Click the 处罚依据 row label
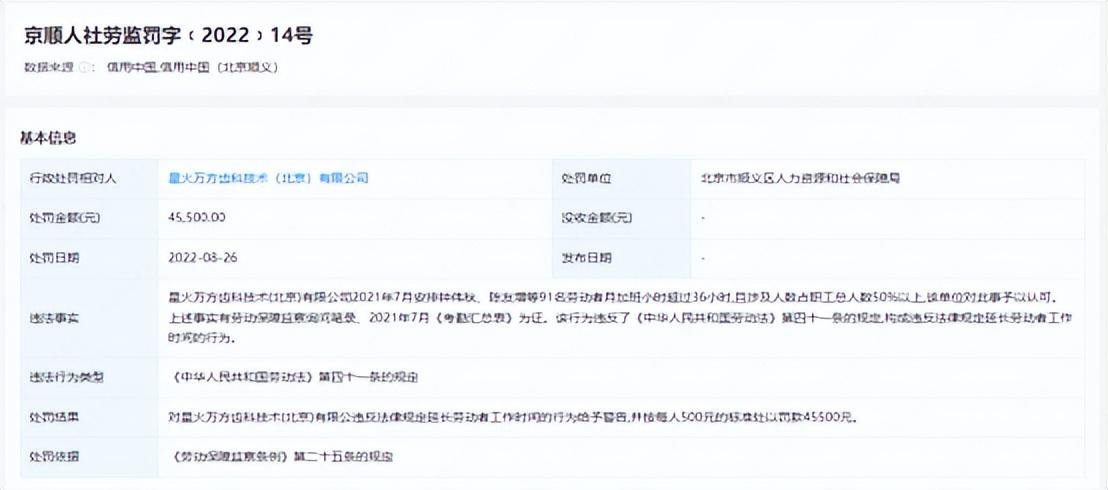The width and height of the screenshot is (1108, 490). pos(90,457)
